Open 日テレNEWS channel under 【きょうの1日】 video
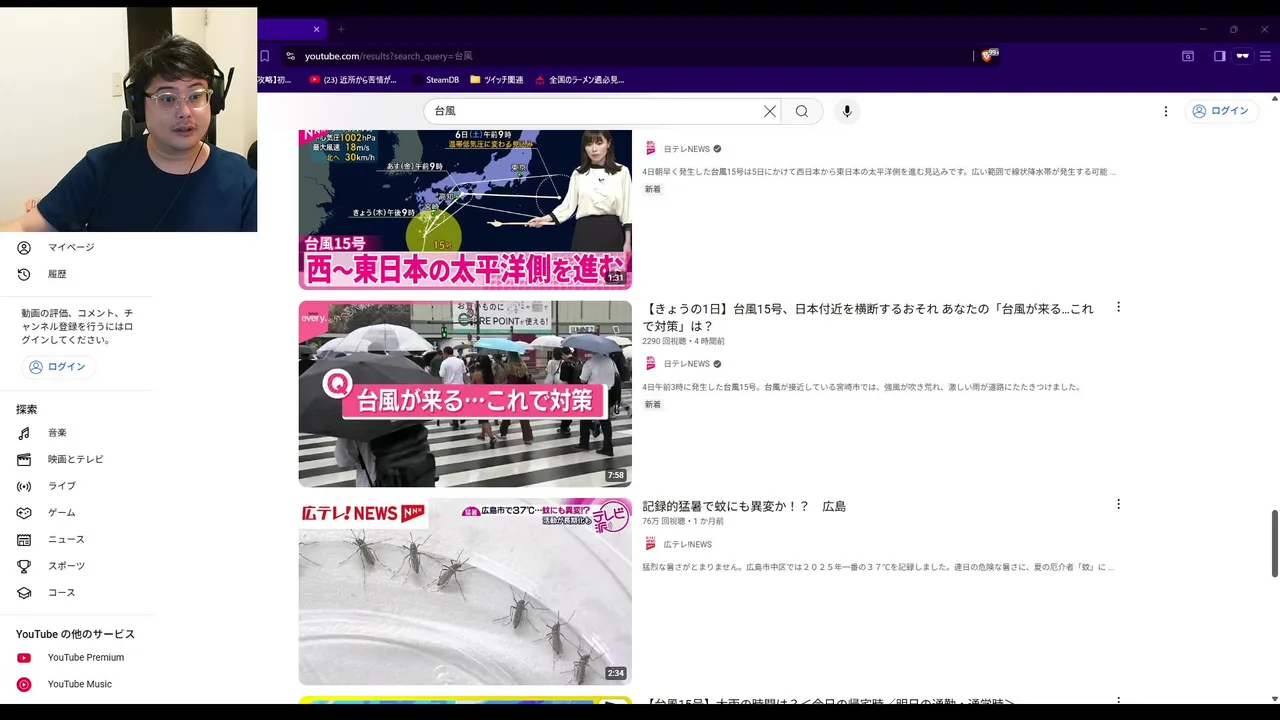 (x=687, y=364)
